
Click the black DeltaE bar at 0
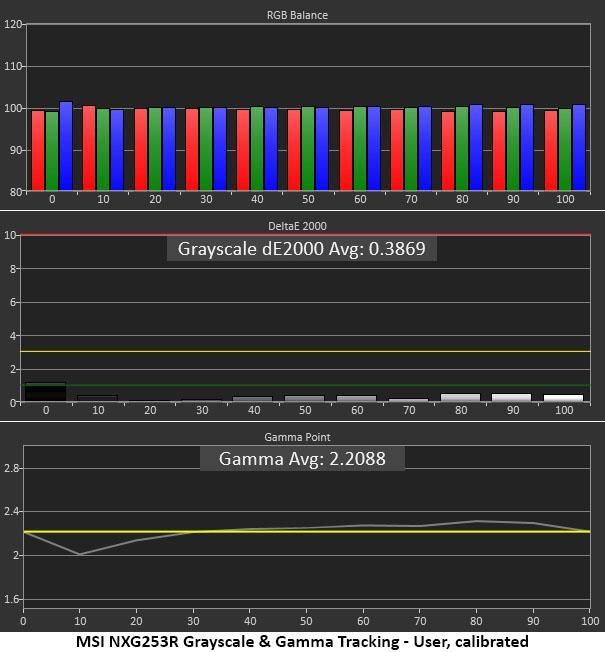click(x=45, y=392)
